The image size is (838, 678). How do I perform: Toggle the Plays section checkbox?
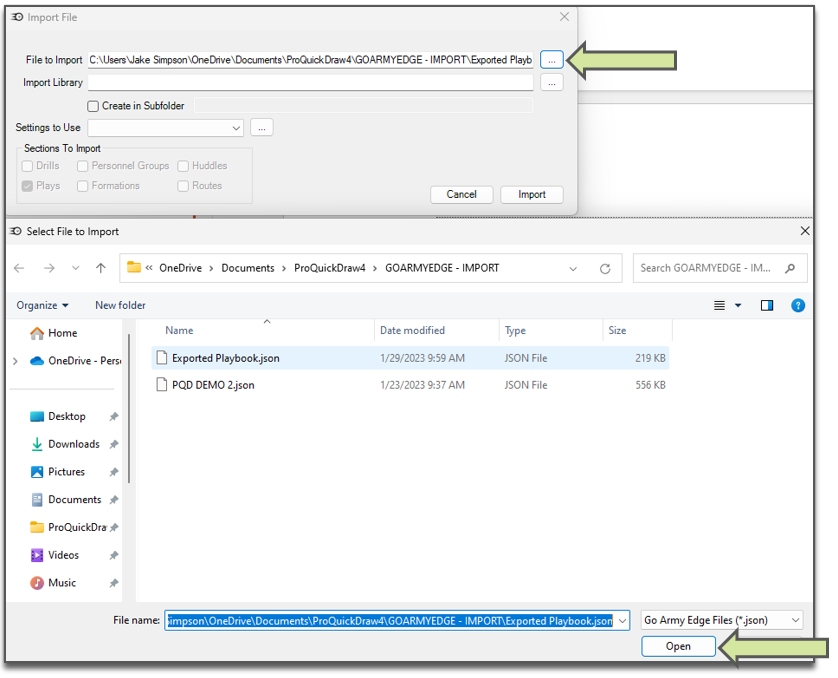point(28,186)
